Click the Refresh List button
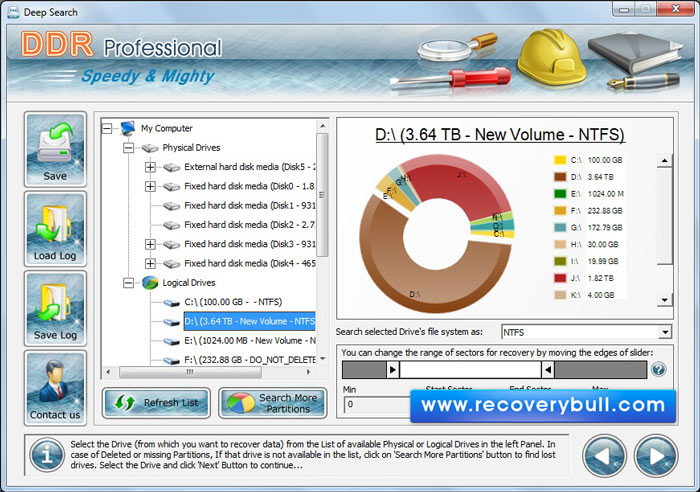The width and height of the screenshot is (700, 492). coord(156,403)
